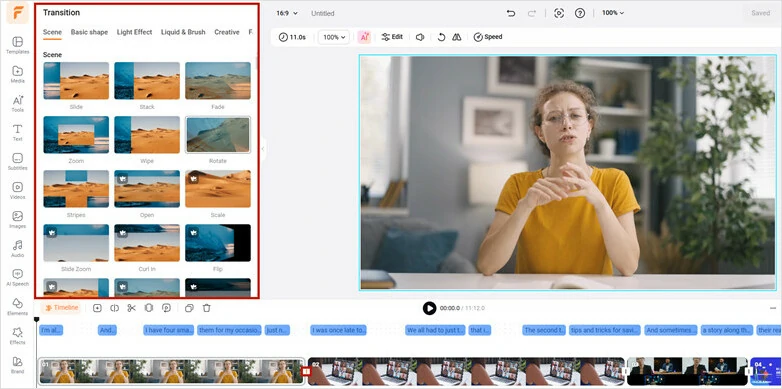Open the Videos sidebar panel
Image resolution: width=782 pixels, height=389 pixels.
pos(17,190)
